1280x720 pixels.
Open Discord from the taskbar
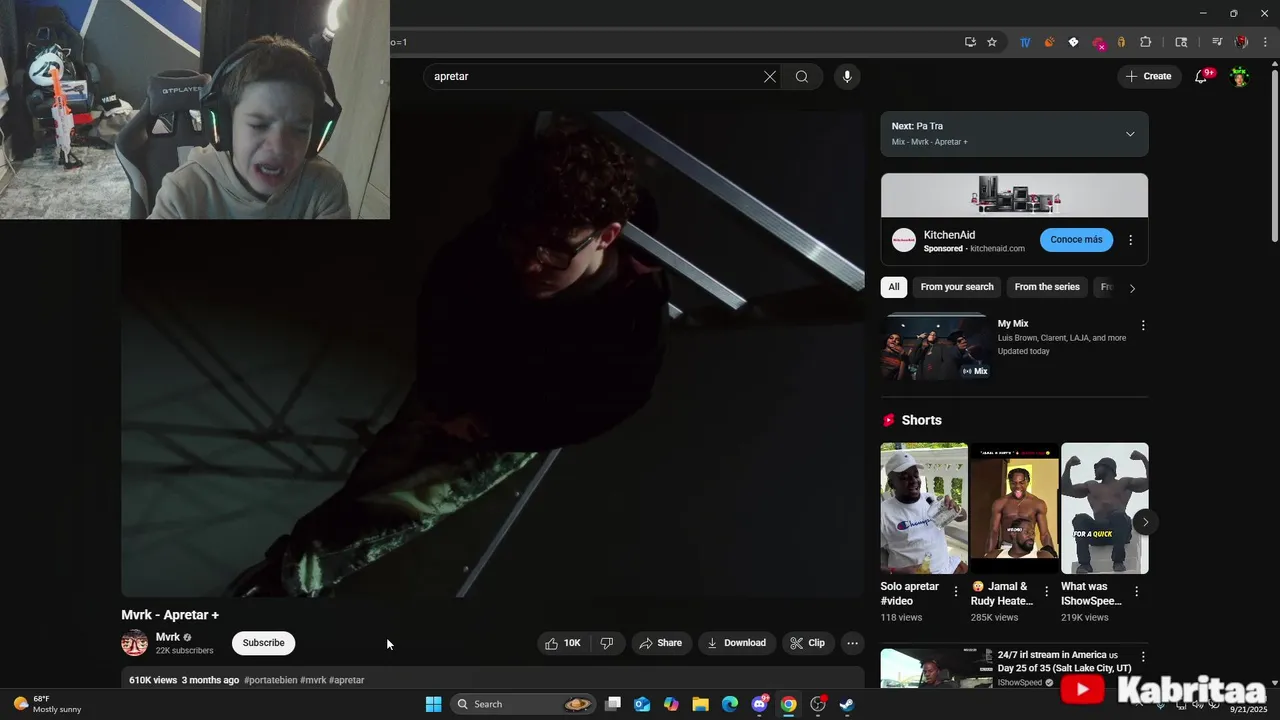759,704
